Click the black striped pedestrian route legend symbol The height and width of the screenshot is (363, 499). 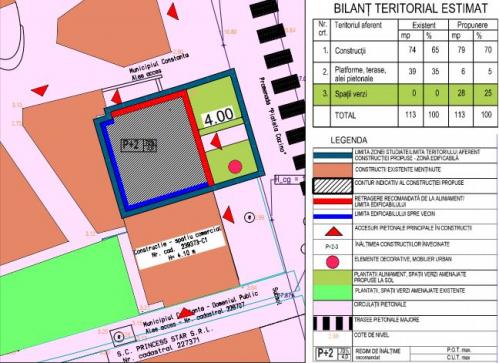[x=333, y=324]
